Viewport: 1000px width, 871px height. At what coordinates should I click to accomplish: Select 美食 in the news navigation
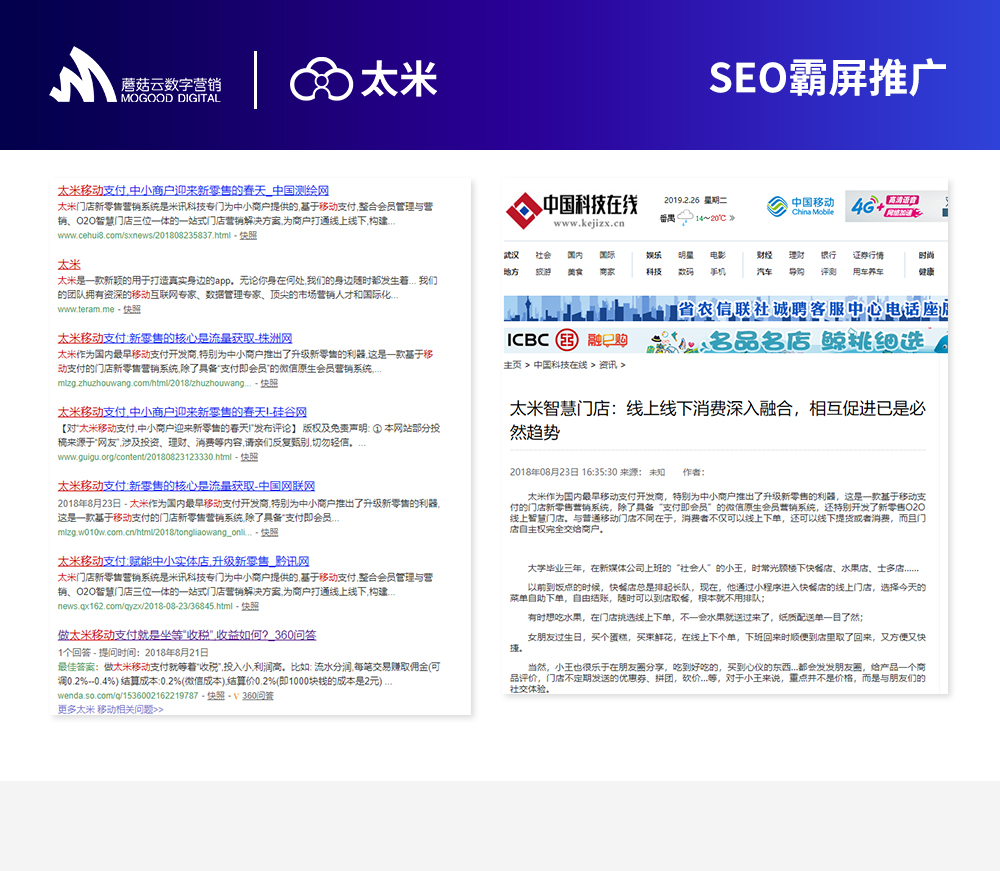[x=575, y=272]
